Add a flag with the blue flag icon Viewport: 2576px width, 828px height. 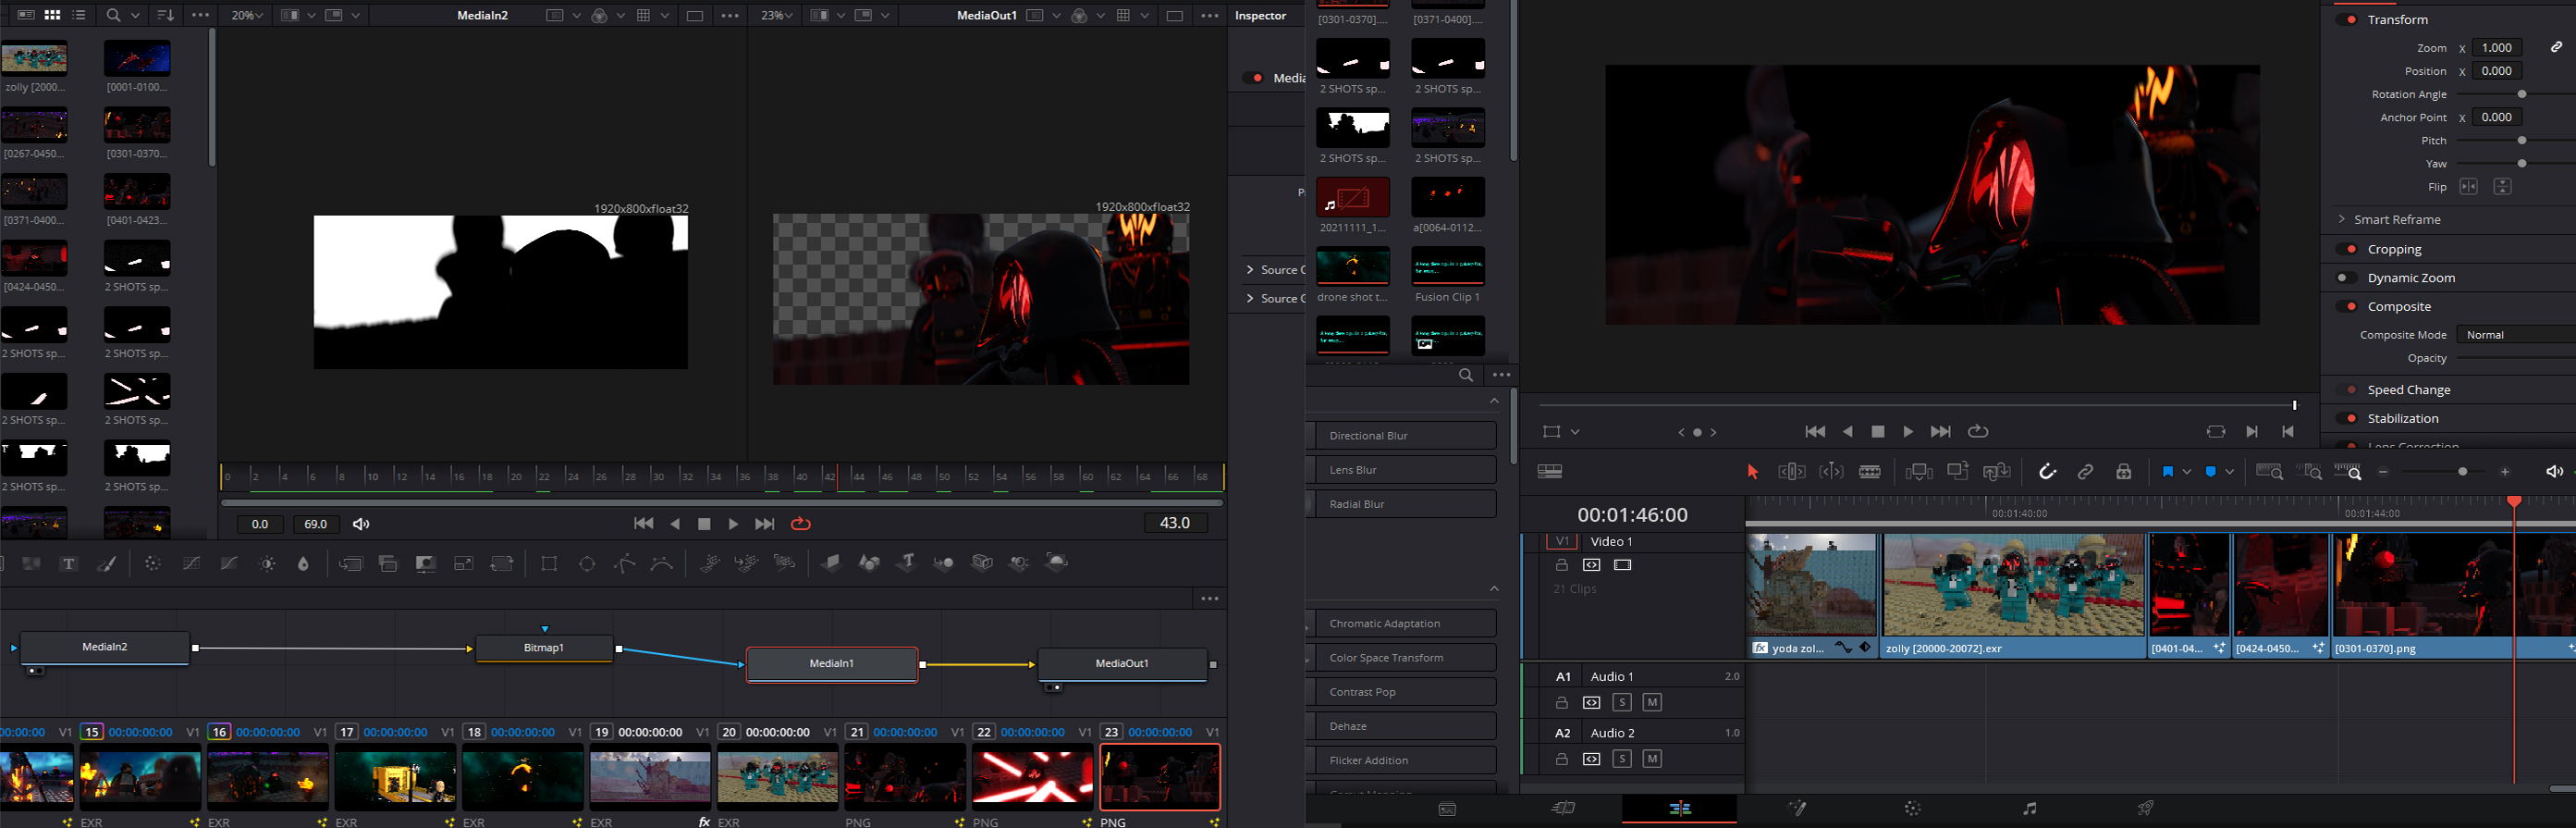(2167, 472)
